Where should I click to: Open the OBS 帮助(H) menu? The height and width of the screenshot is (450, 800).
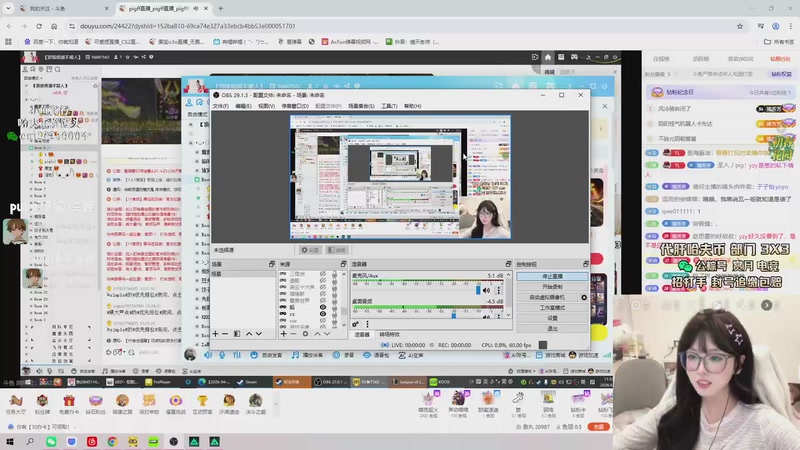click(412, 106)
